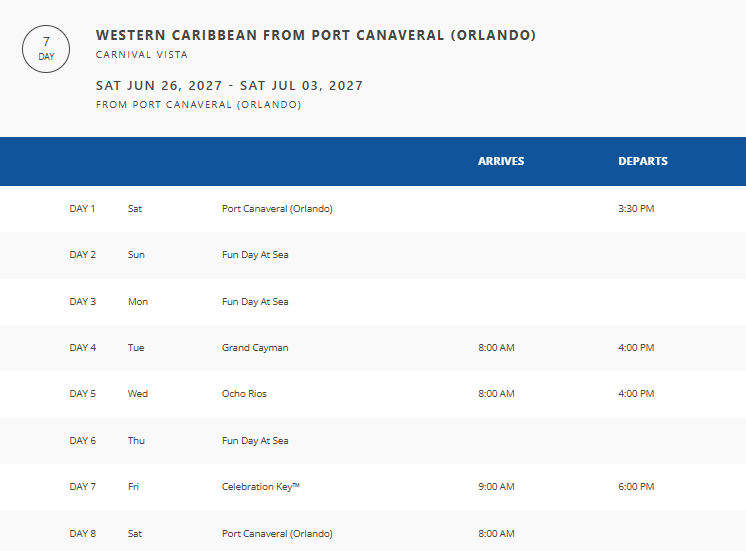This screenshot has height=551, width=746.
Task: Select the Western Caribbean cruise title
Action: point(316,35)
